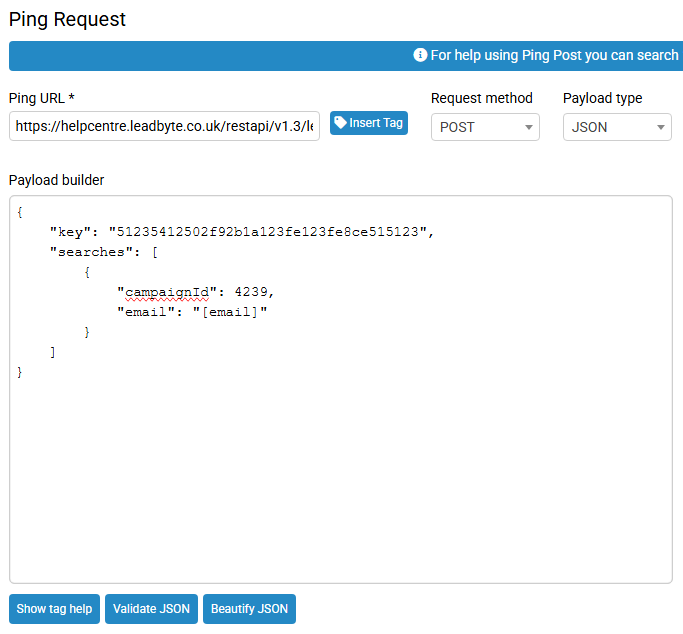Click the Request method label

(482, 98)
